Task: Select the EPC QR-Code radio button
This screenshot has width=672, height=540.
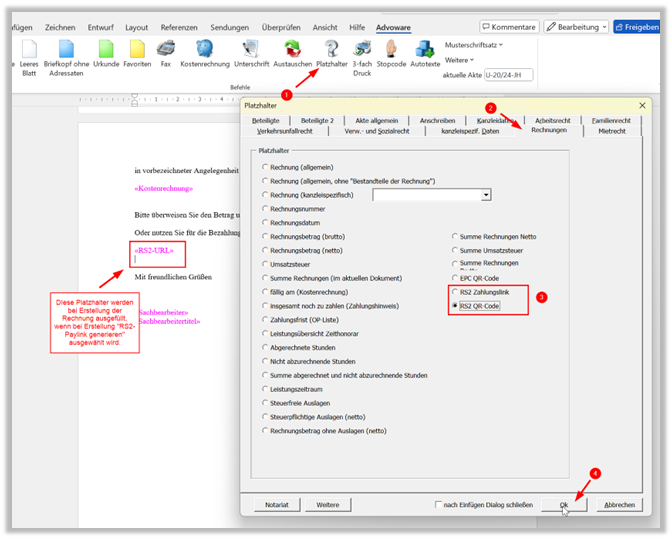Action: pos(455,278)
